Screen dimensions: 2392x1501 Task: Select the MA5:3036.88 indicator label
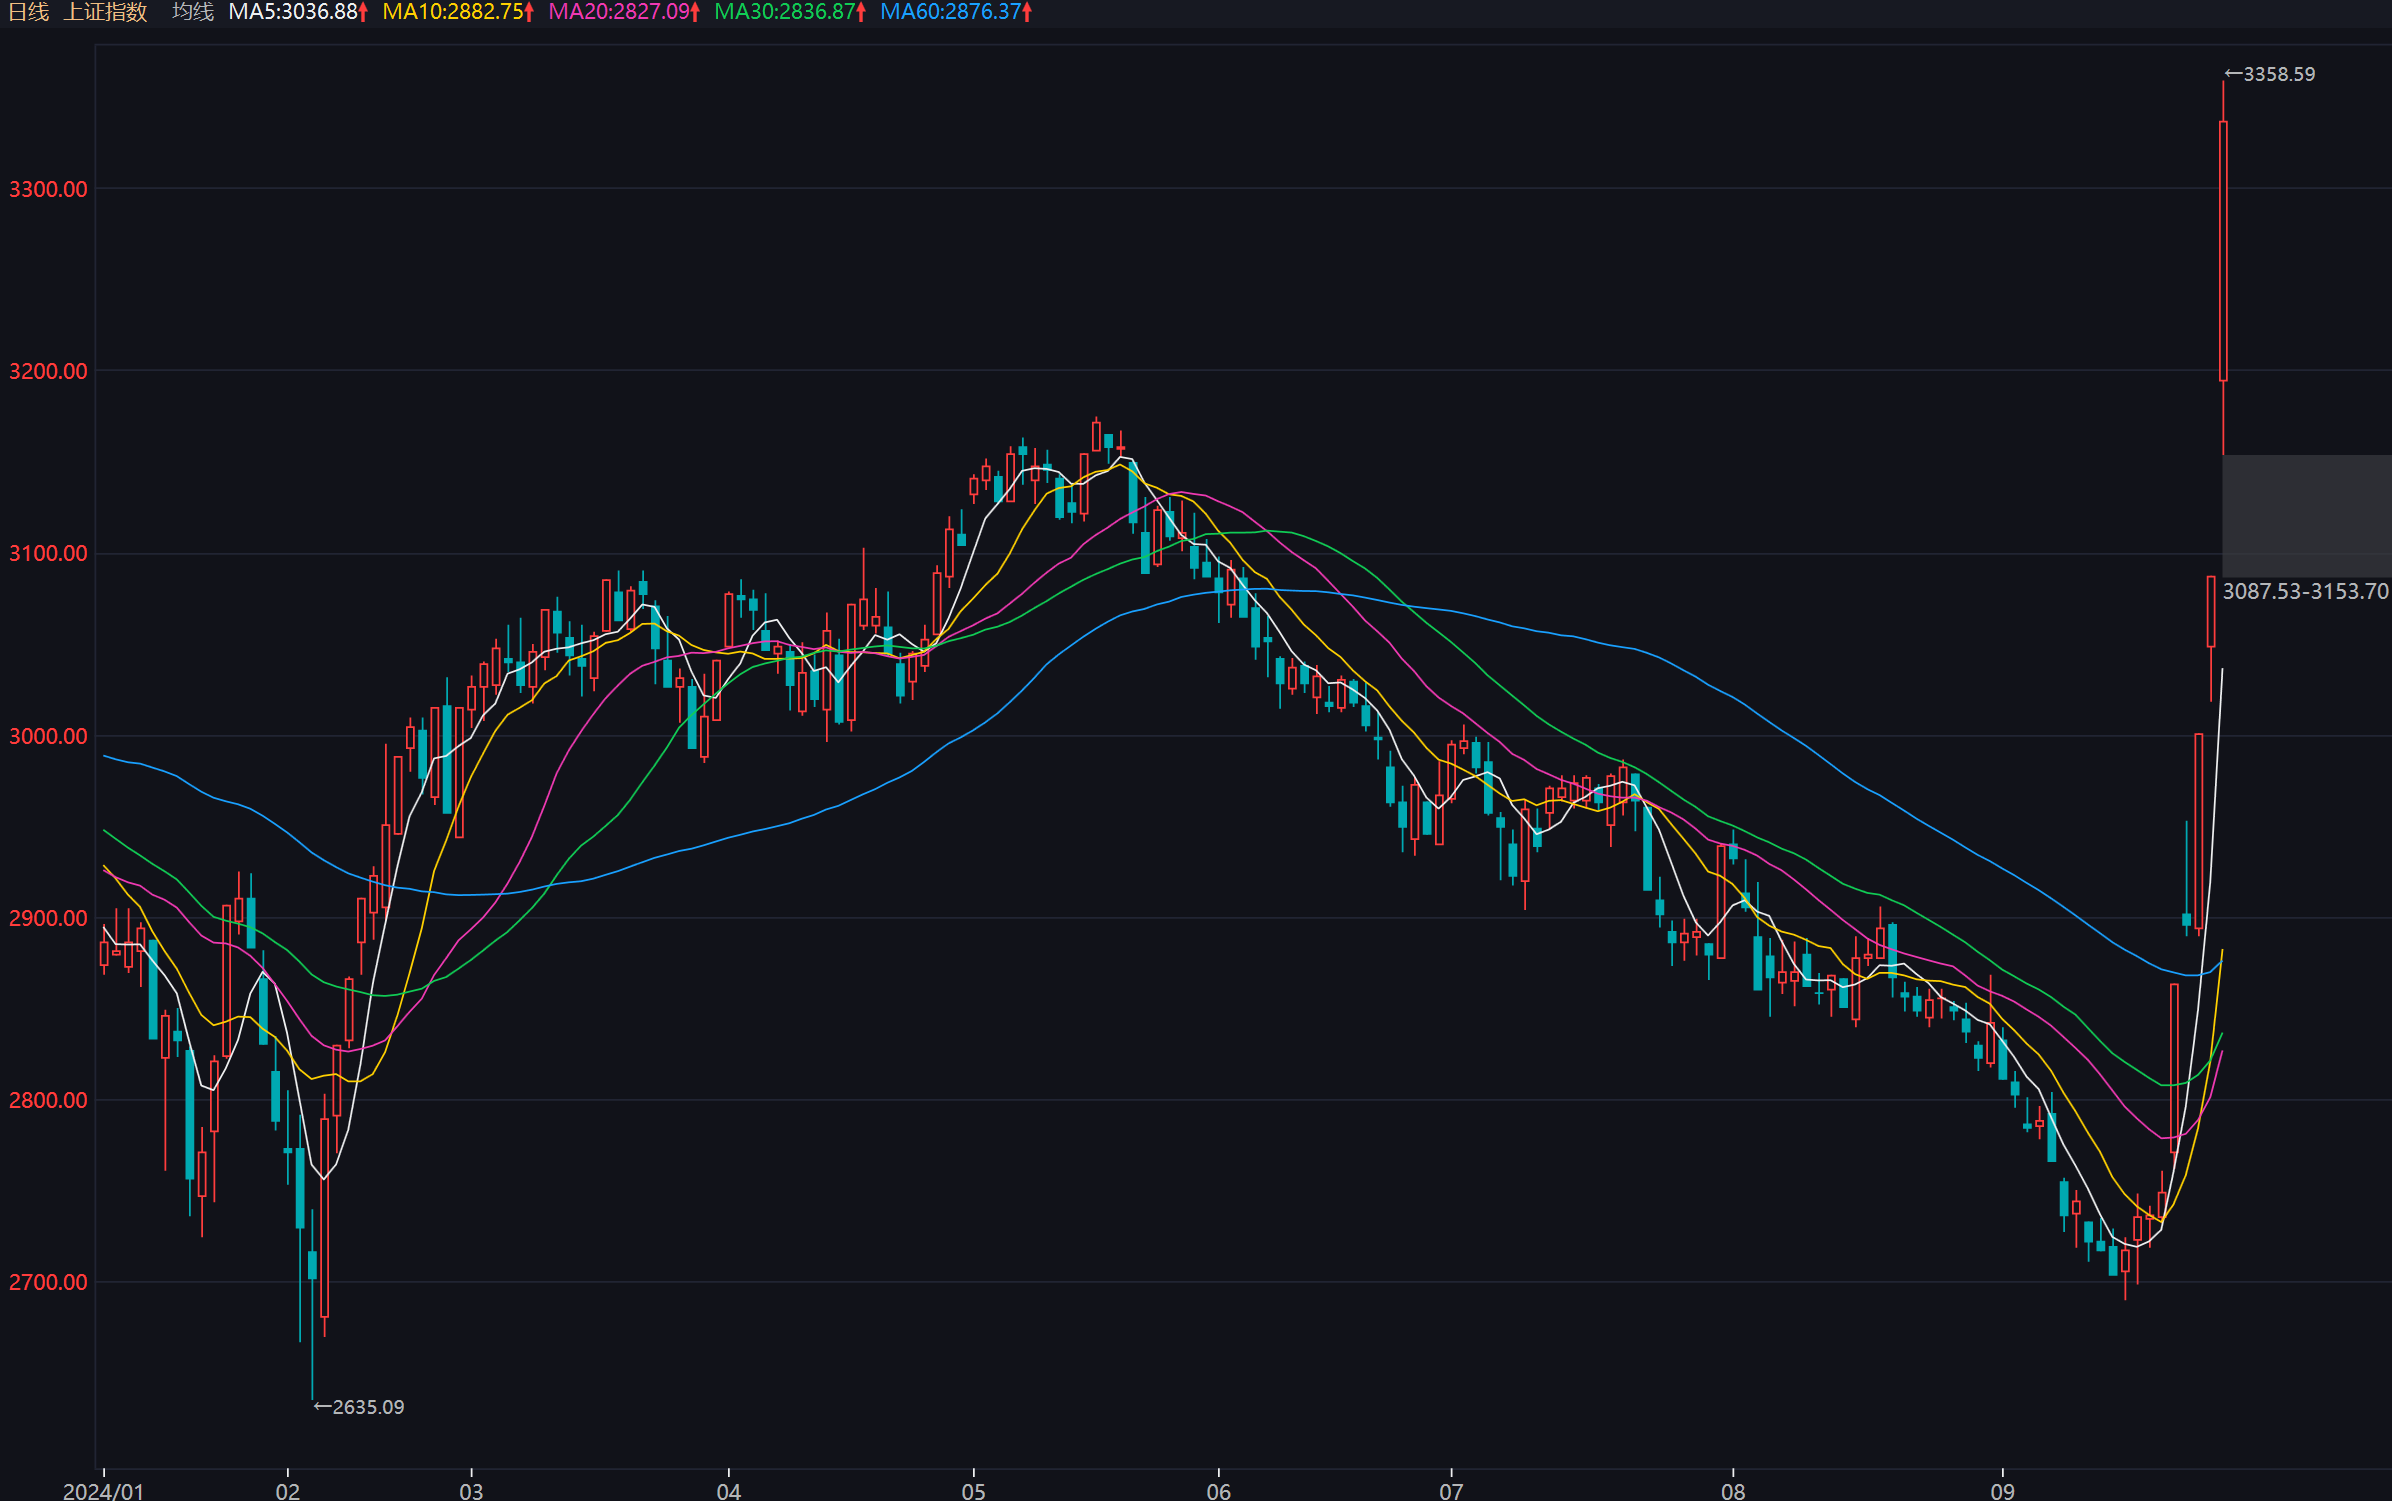point(293,12)
